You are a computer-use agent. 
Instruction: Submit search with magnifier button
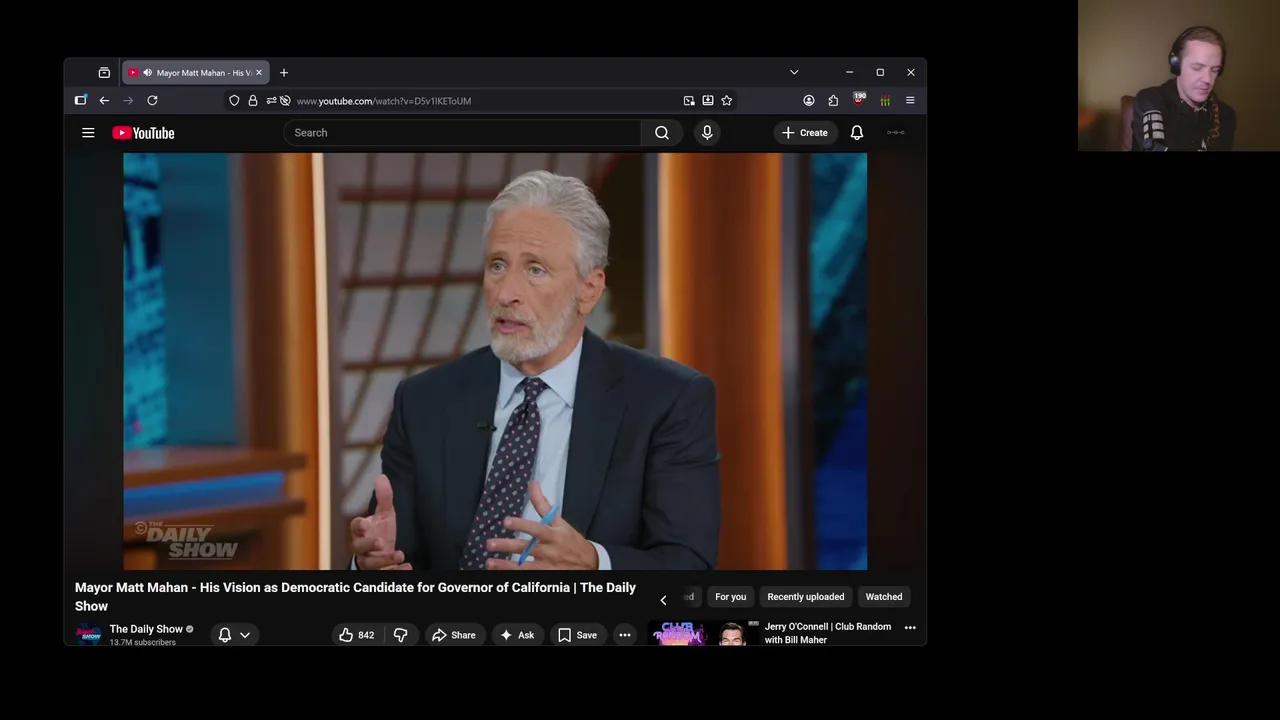pos(662,133)
